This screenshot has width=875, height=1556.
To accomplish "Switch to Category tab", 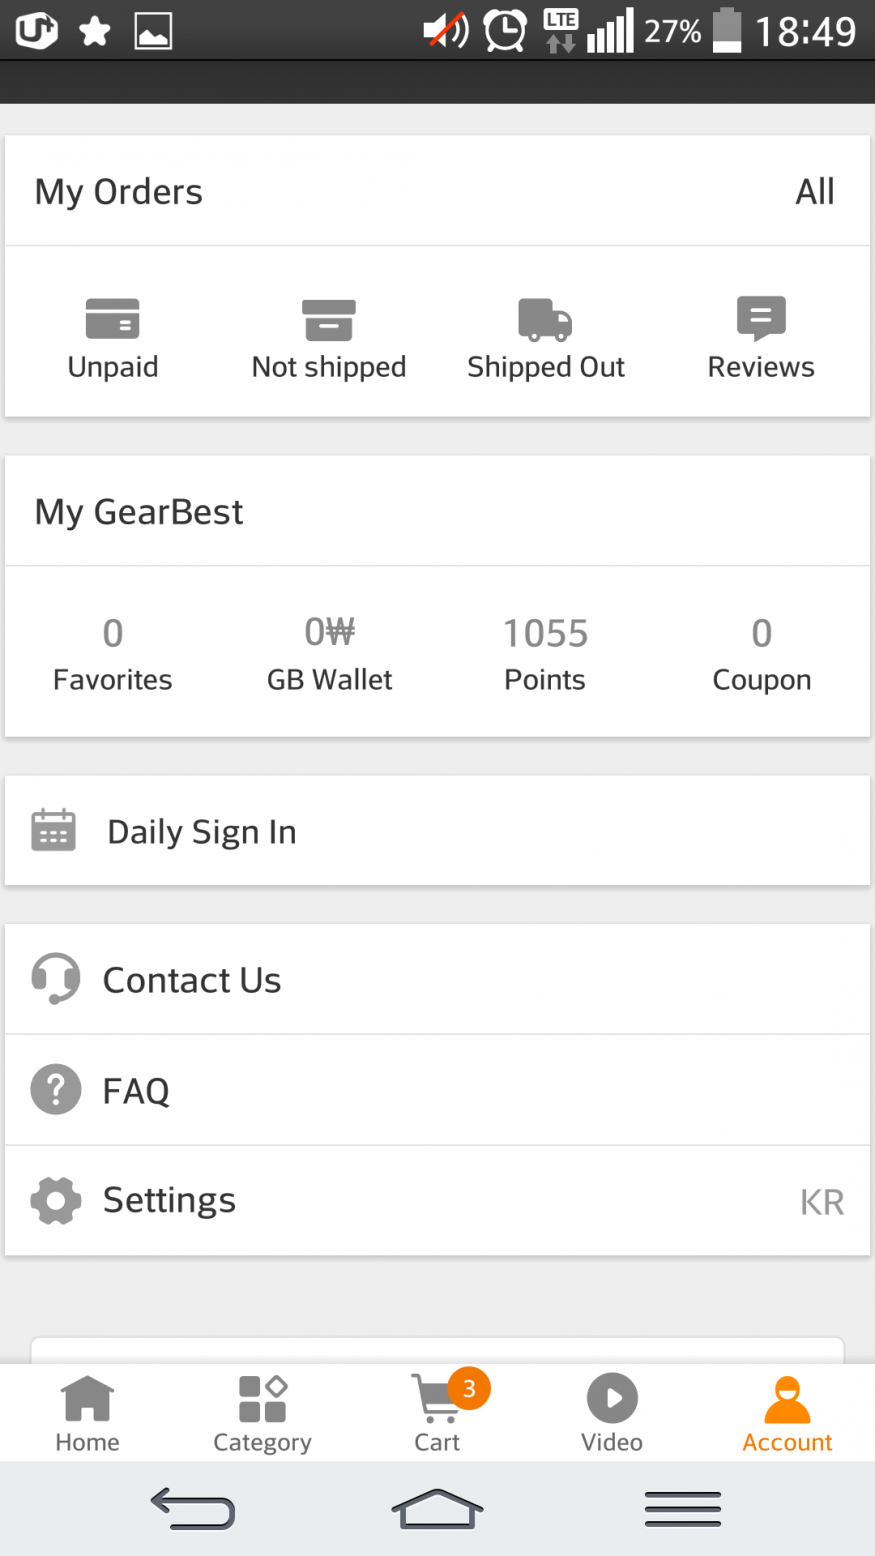I will [x=262, y=1413].
